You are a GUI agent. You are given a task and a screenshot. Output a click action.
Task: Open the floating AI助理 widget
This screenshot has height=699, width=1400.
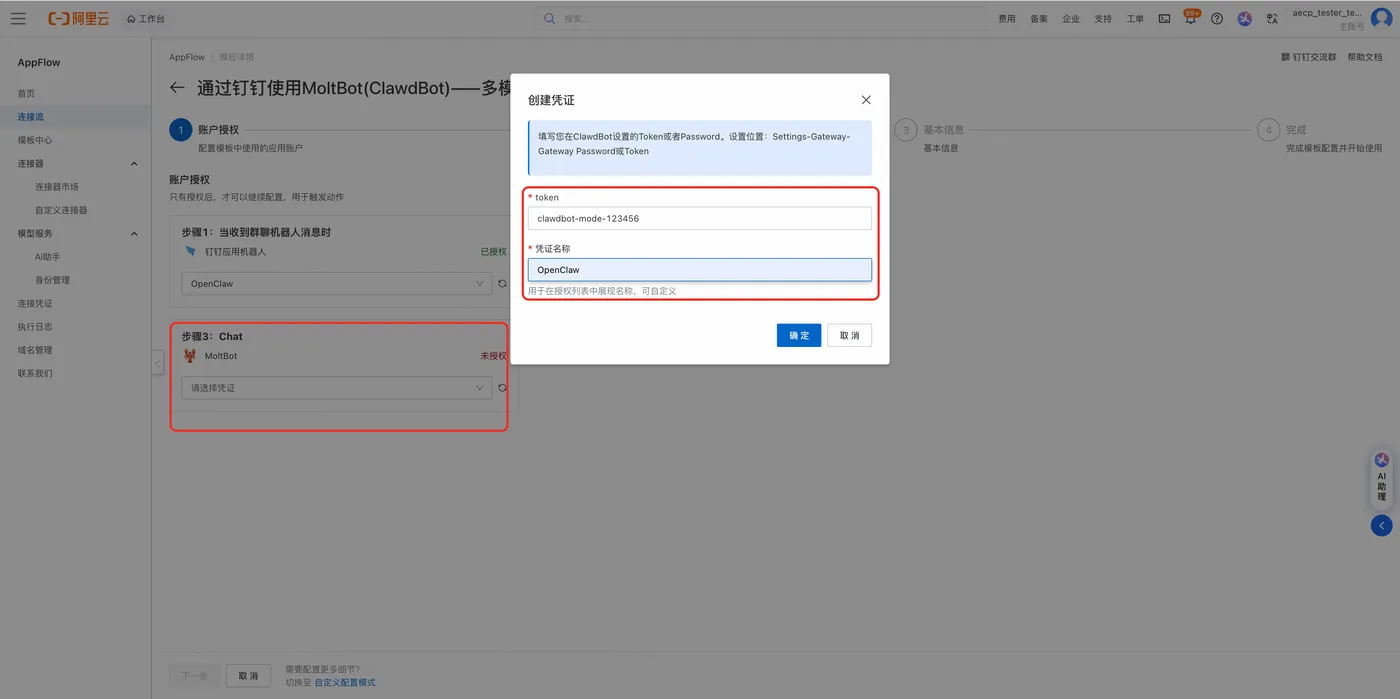click(x=1382, y=477)
